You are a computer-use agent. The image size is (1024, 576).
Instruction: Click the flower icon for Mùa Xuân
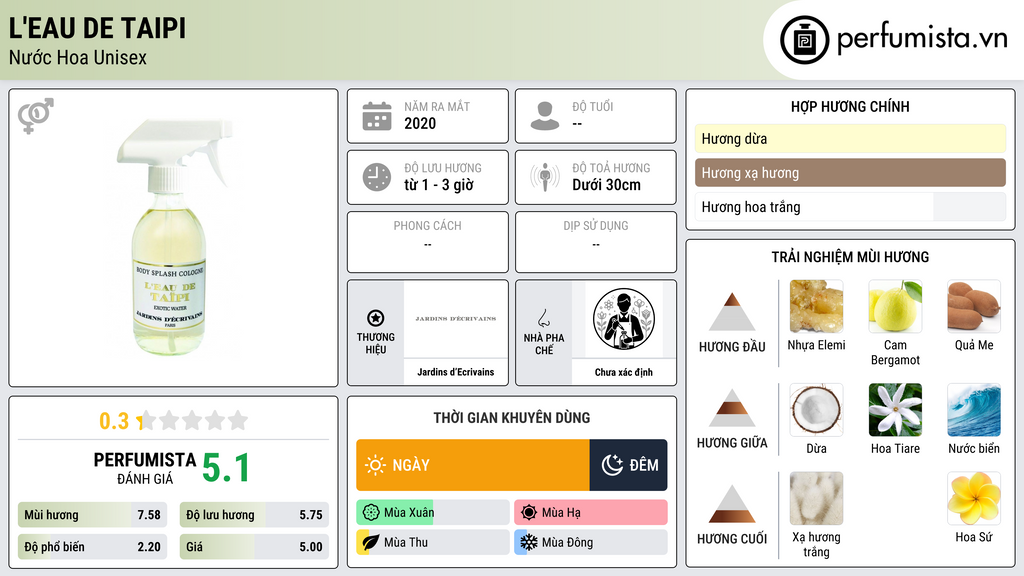(x=371, y=513)
